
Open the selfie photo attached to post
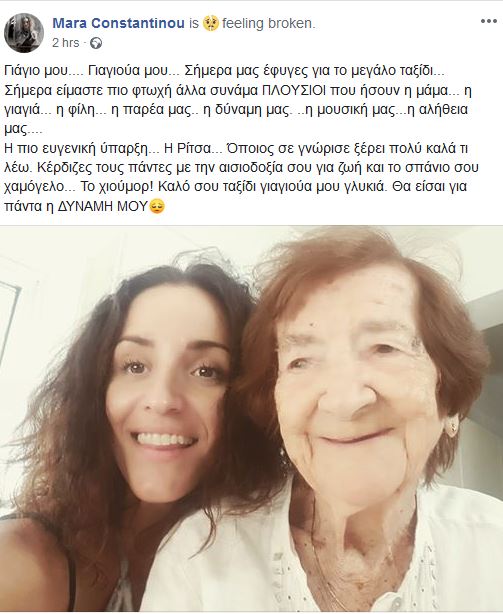251,419
